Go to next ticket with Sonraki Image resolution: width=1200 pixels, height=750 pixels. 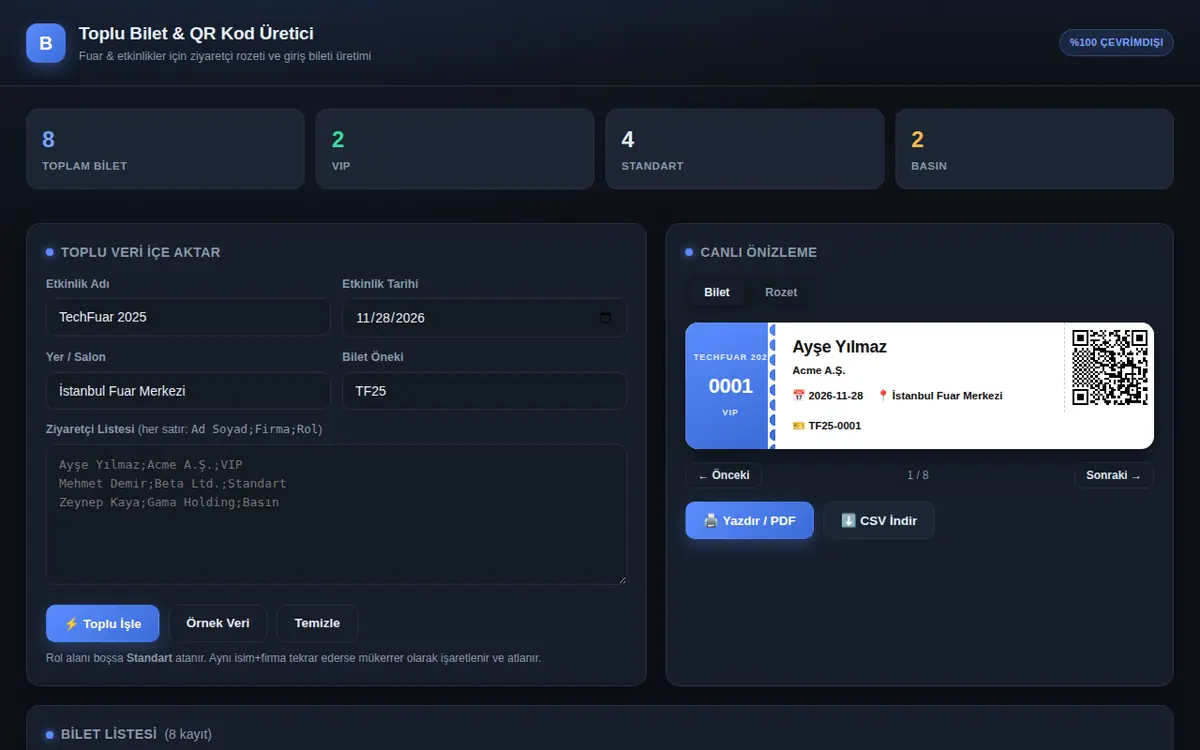(1114, 475)
